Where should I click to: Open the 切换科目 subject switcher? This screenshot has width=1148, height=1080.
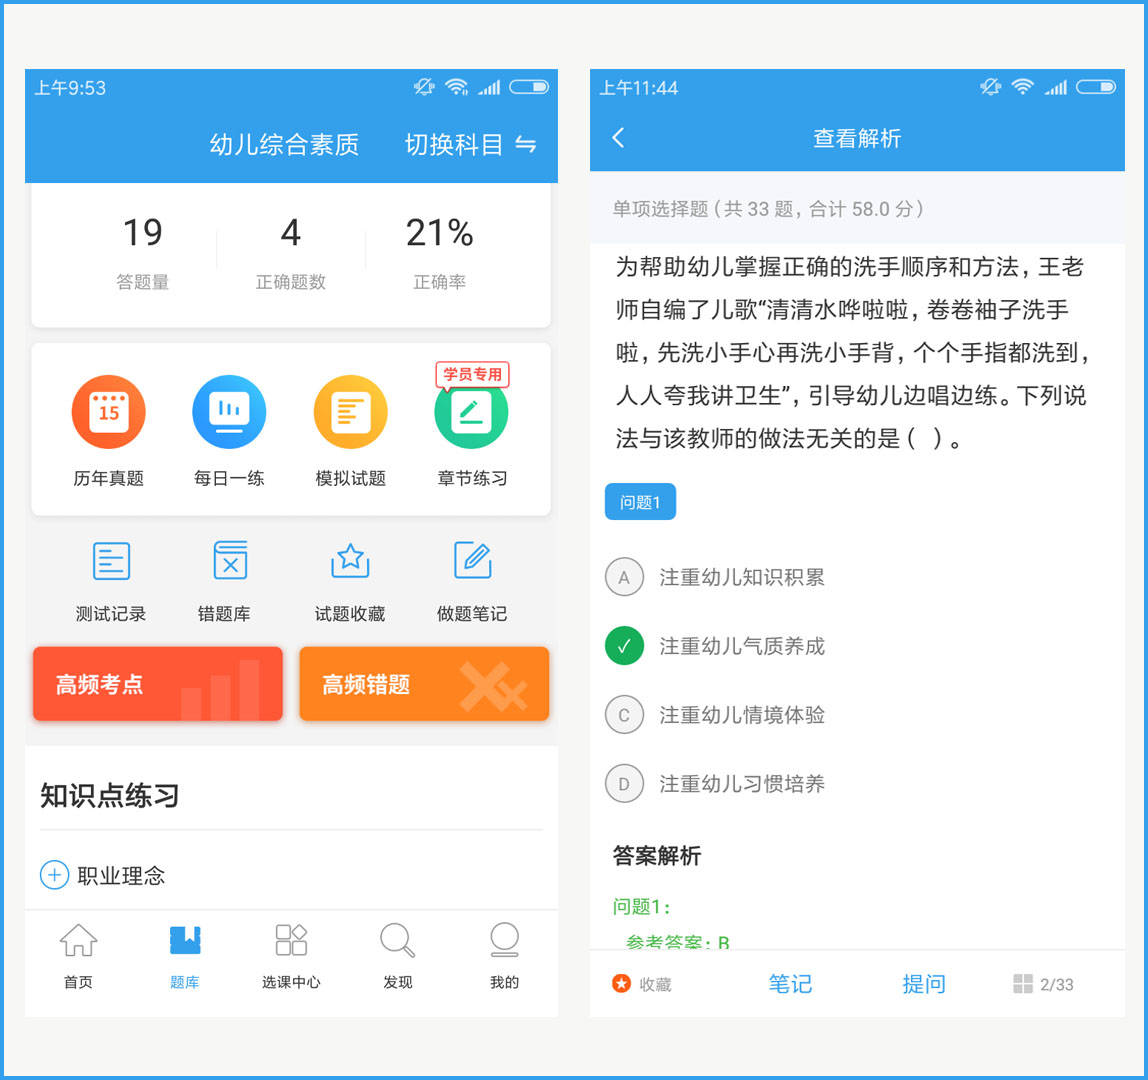click(x=470, y=144)
